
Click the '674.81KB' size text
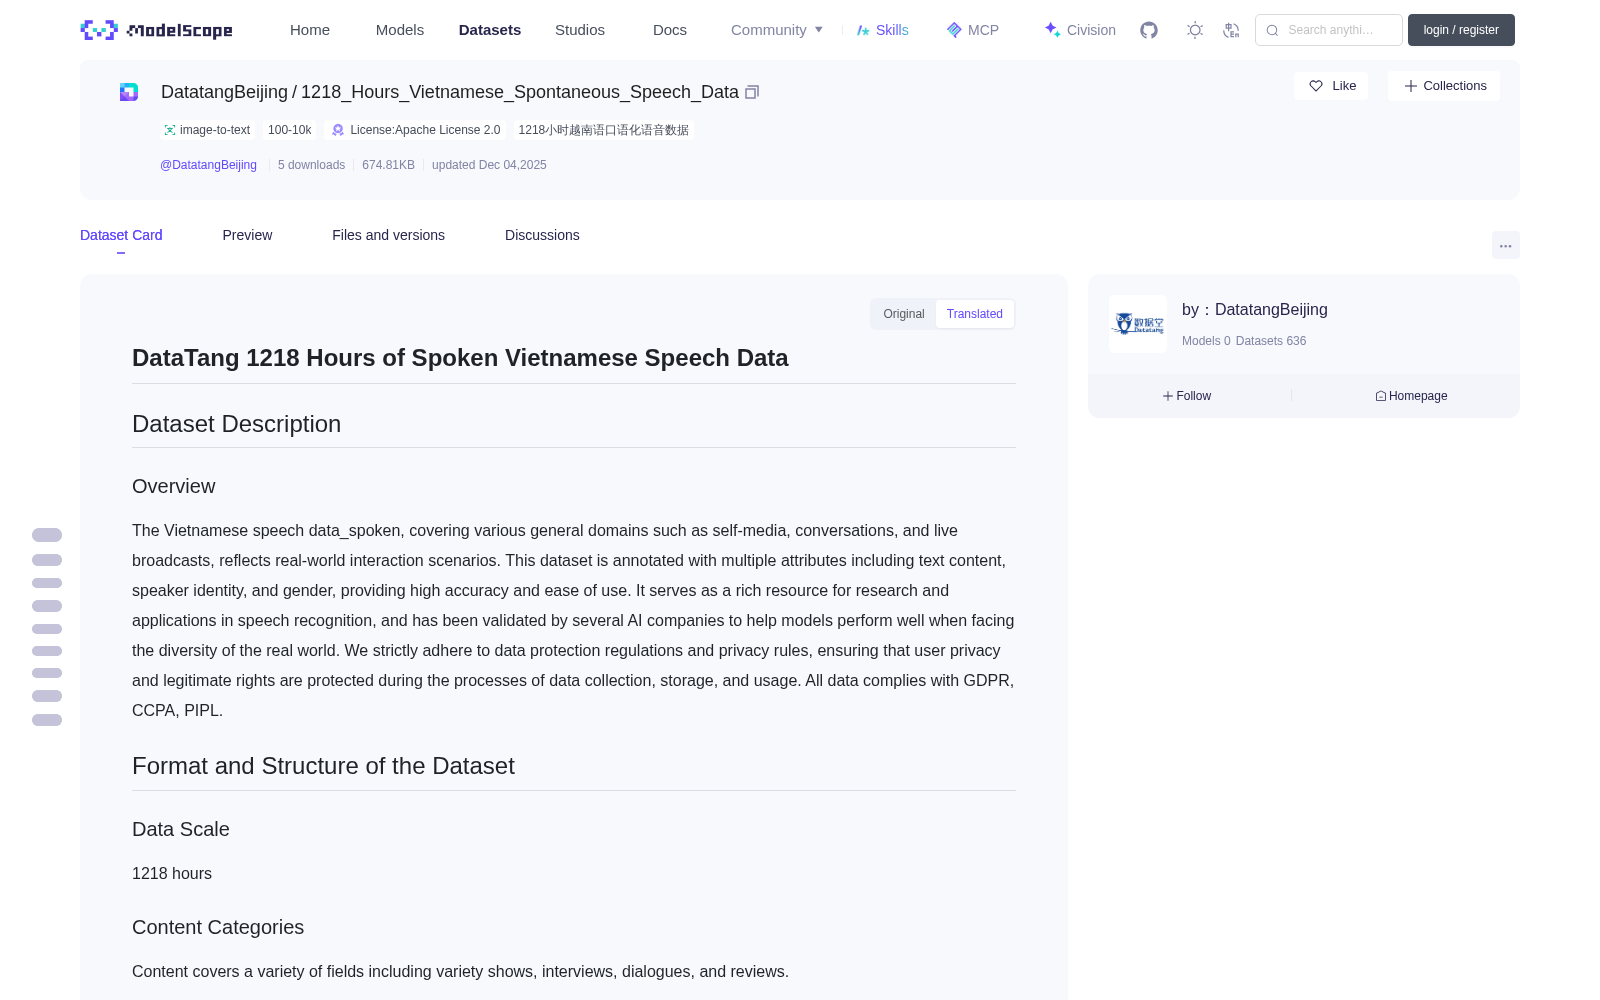click(388, 165)
